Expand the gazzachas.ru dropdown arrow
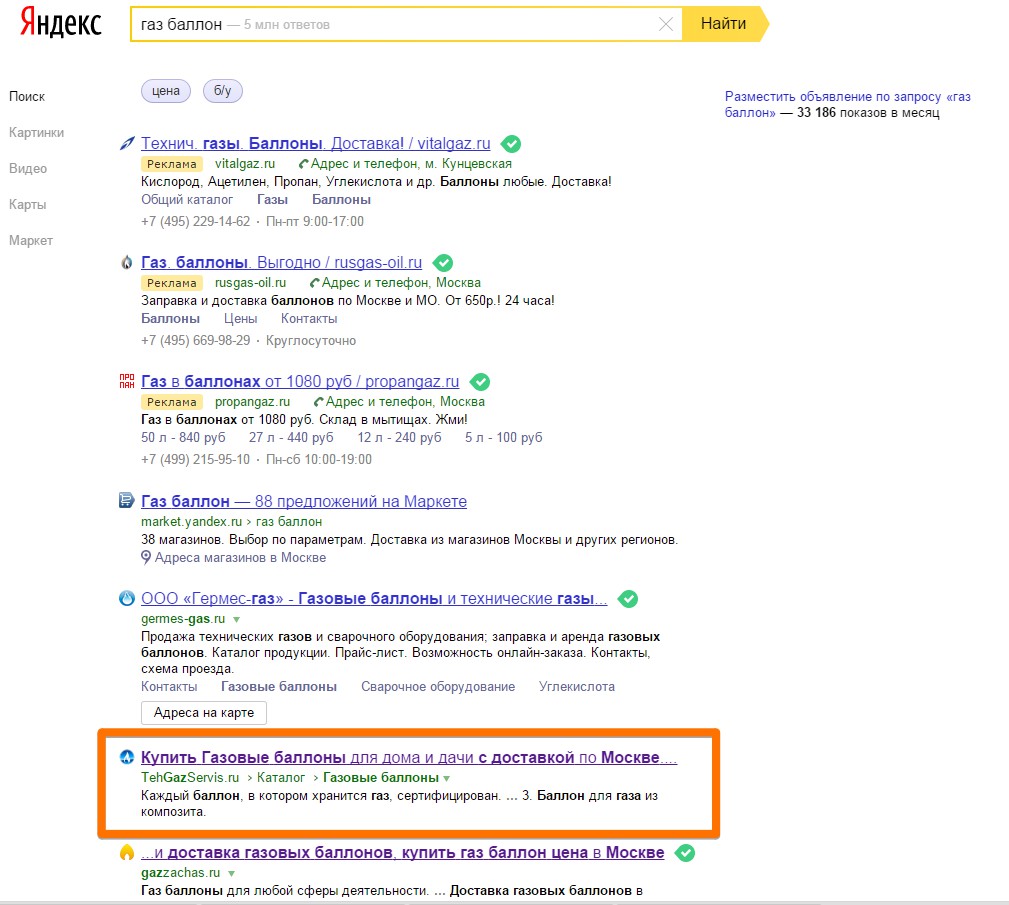The image size is (1009, 905). click(x=231, y=873)
